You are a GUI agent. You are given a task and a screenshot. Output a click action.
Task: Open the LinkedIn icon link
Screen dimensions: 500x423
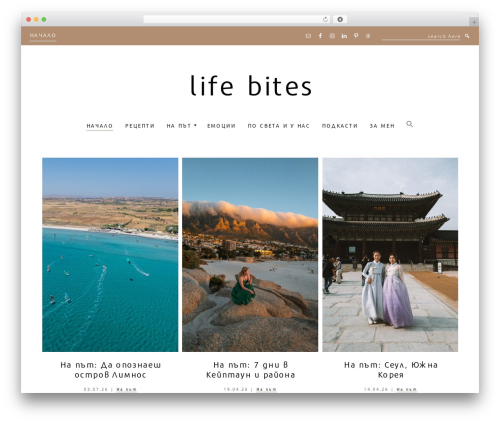[344, 36]
